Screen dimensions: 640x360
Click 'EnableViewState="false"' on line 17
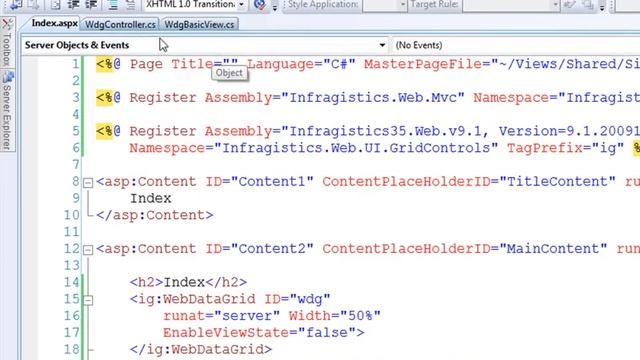click(x=259, y=333)
